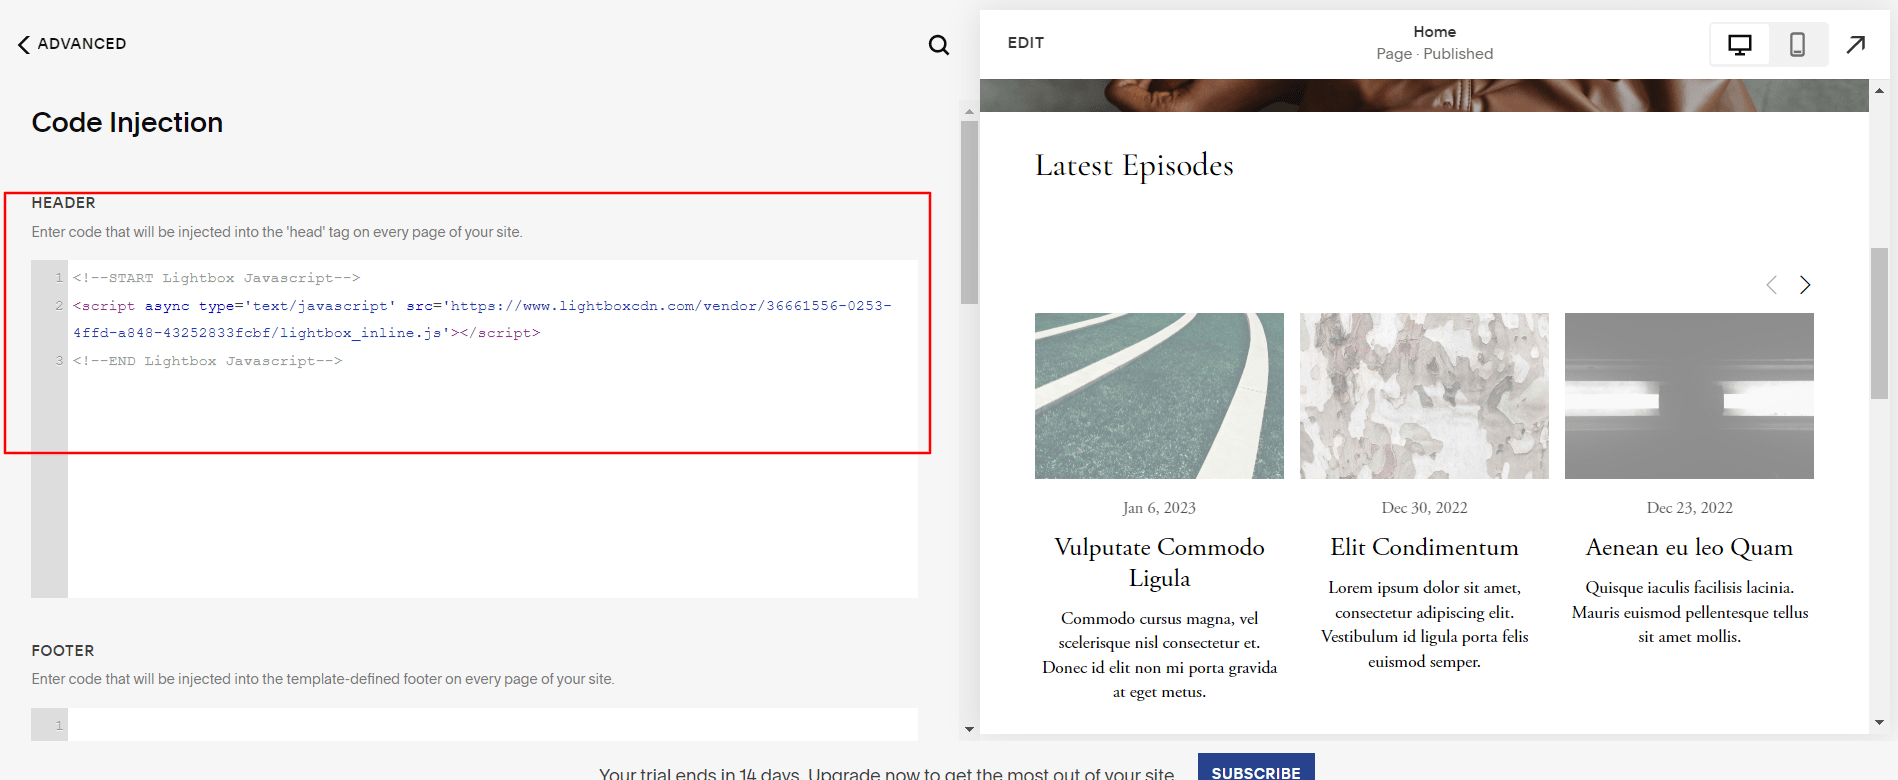Click the Jan 6, 2023 date

(x=1159, y=508)
